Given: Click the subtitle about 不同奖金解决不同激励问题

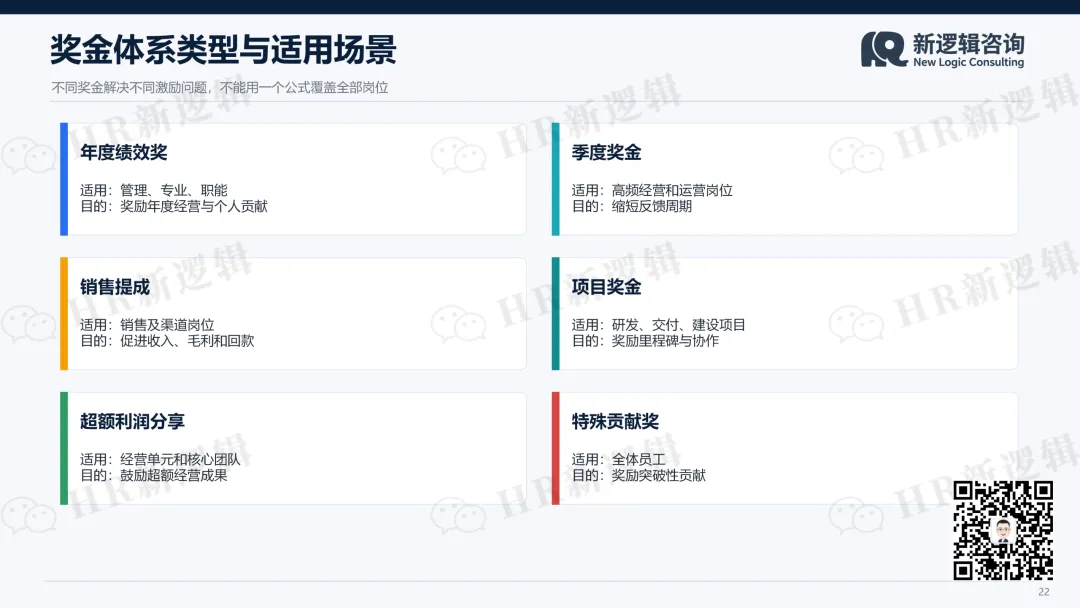Looking at the screenshot, I should pos(220,87).
